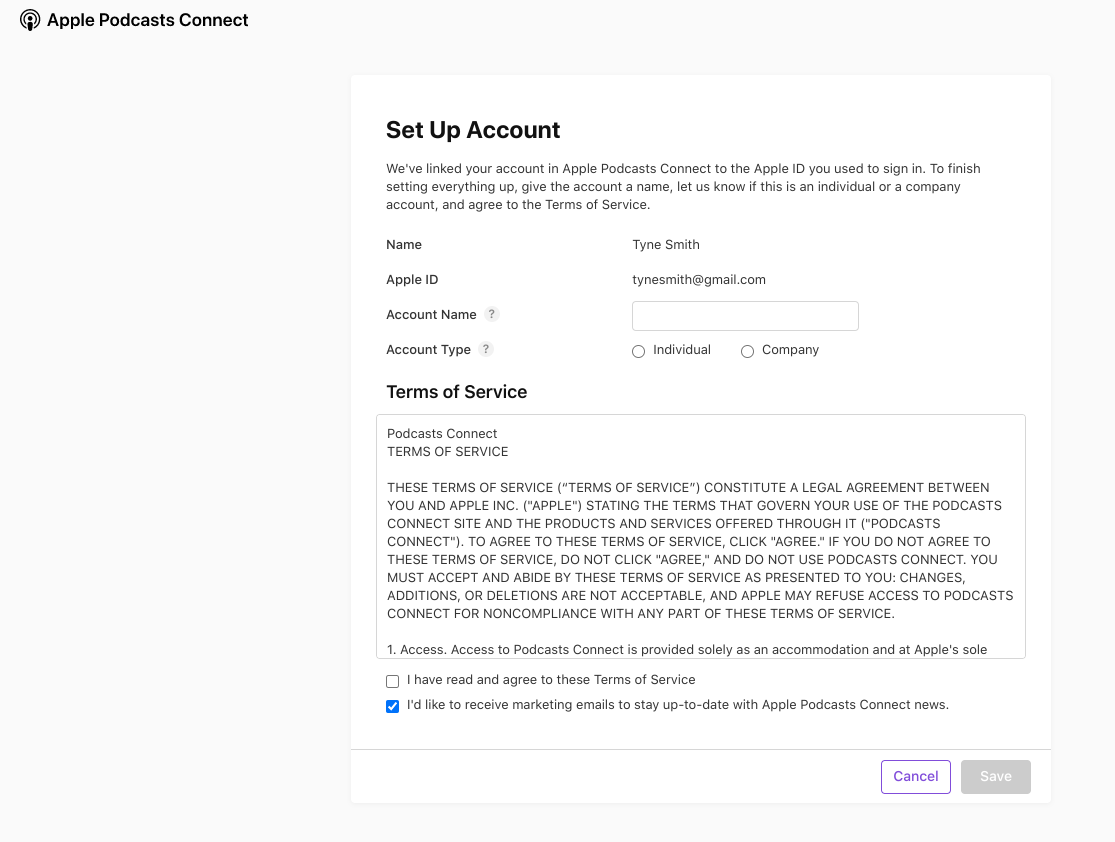Image resolution: width=1115 pixels, height=842 pixels.
Task: Open the Account Type help tooltip icon
Action: (486, 349)
